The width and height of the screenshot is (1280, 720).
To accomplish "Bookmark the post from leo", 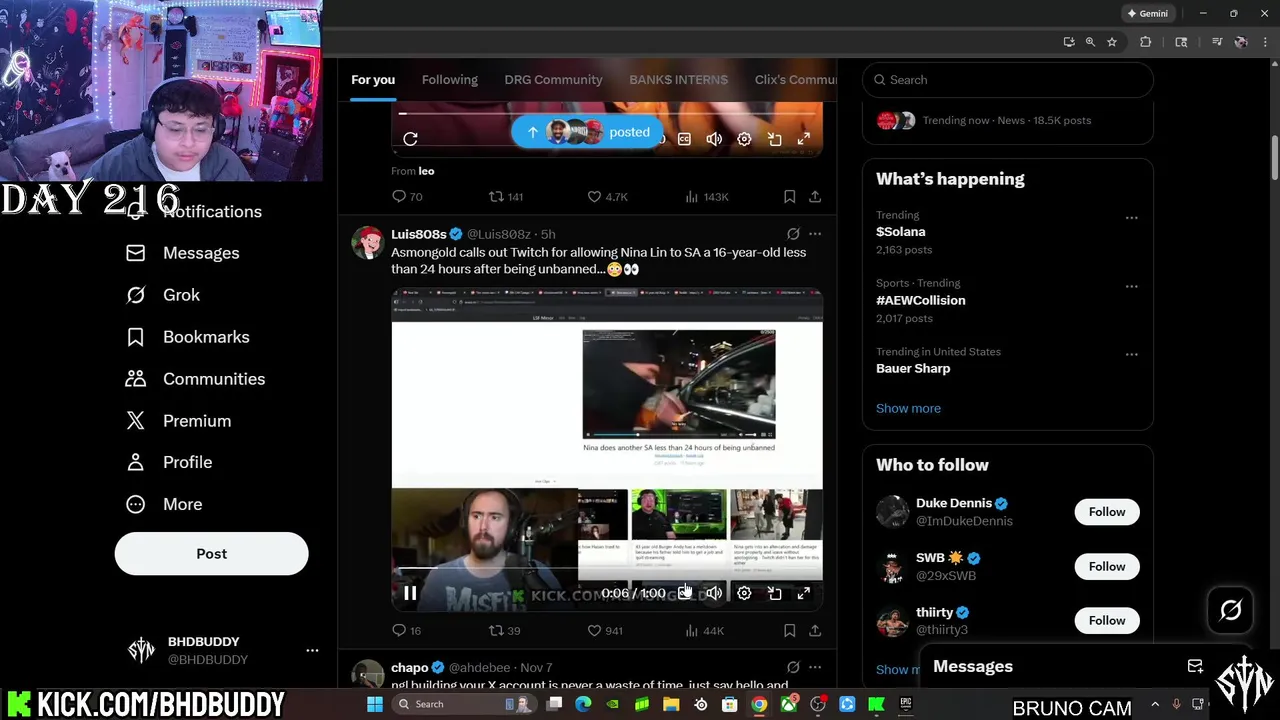I will [789, 197].
